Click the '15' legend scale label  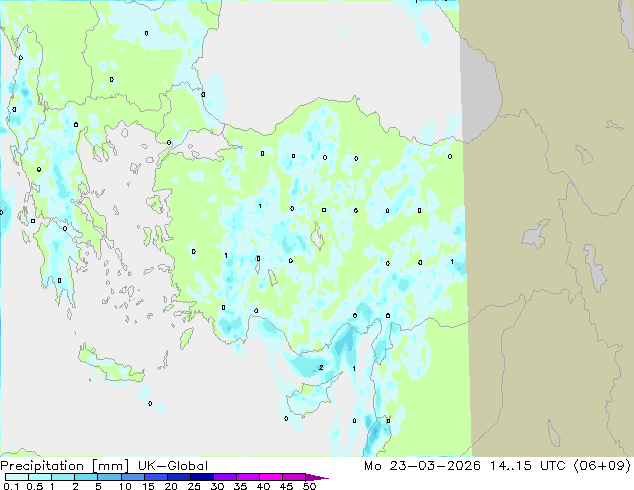tap(148, 486)
